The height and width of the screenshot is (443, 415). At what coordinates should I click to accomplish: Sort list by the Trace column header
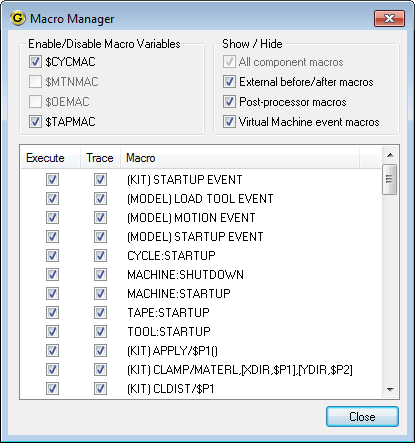pyautogui.click(x=100, y=158)
